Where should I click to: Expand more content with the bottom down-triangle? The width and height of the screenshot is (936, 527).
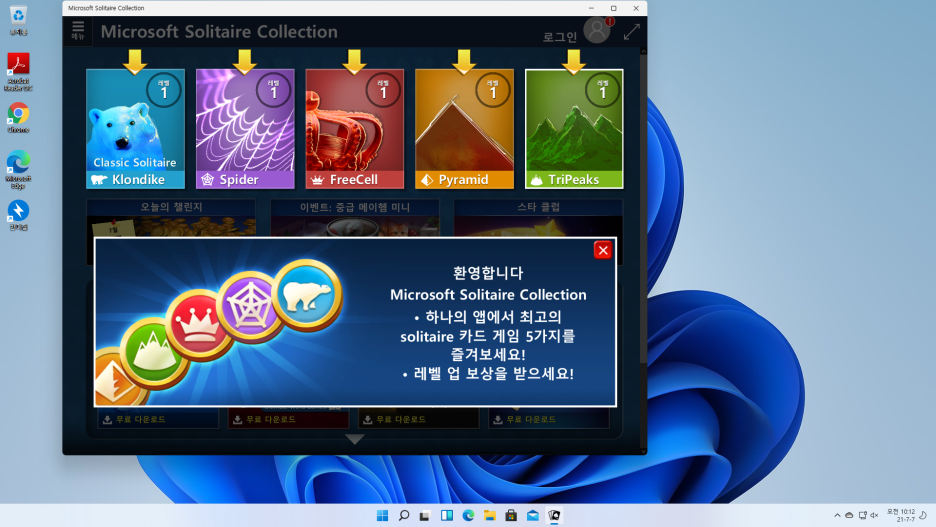click(x=355, y=439)
